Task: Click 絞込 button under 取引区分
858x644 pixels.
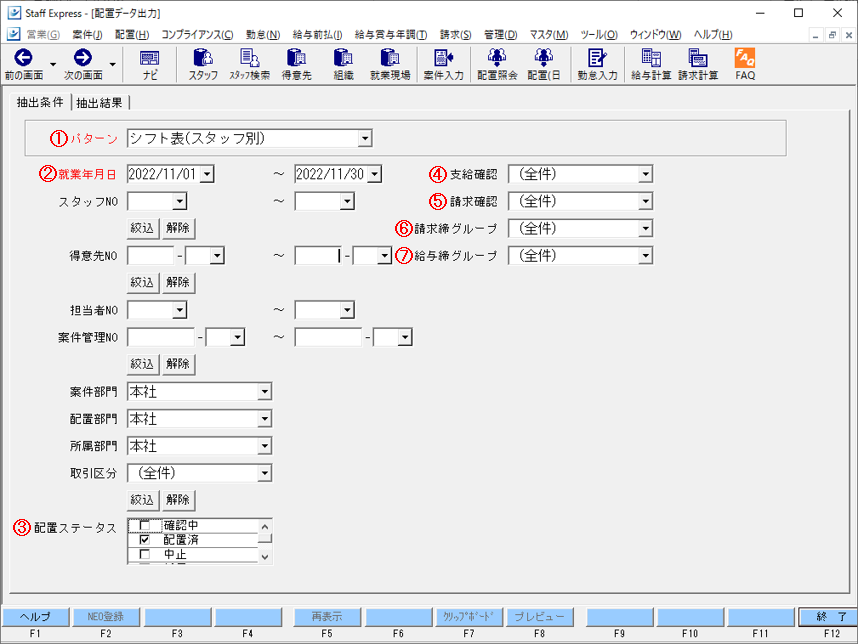Action: click(142, 500)
